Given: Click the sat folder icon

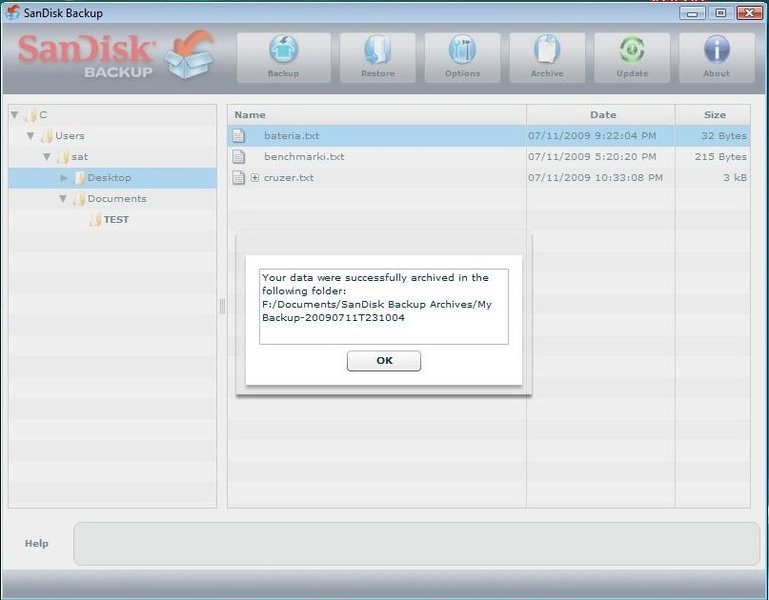Looking at the screenshot, I should click(x=63, y=157).
